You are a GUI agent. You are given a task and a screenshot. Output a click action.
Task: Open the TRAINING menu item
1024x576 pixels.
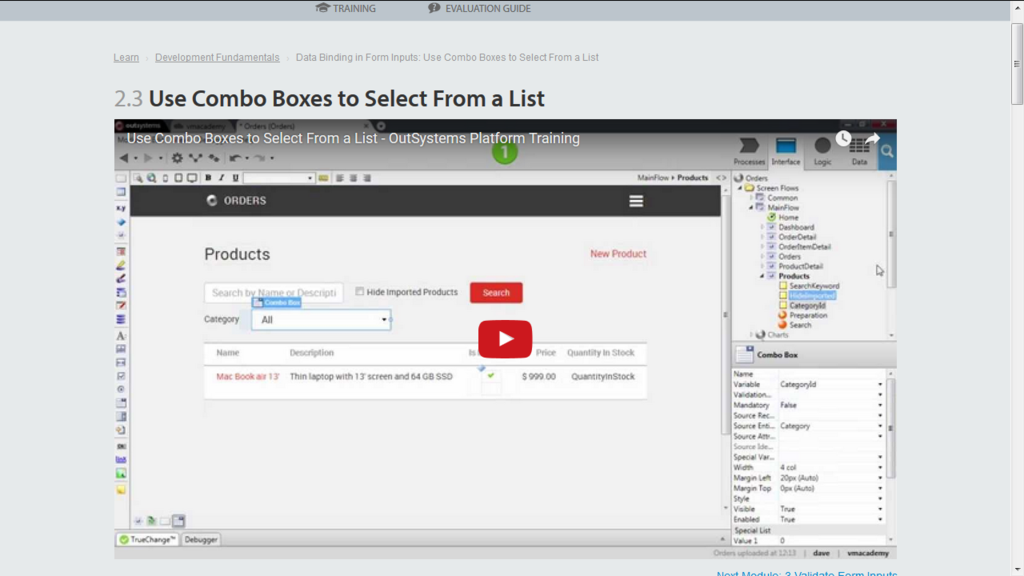click(x=345, y=8)
